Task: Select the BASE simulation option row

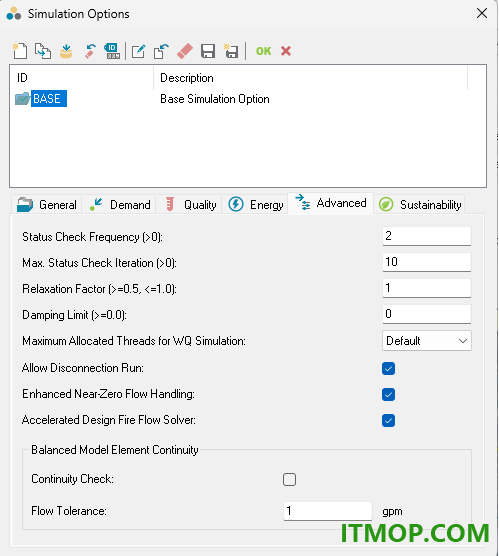Action: [x=248, y=99]
